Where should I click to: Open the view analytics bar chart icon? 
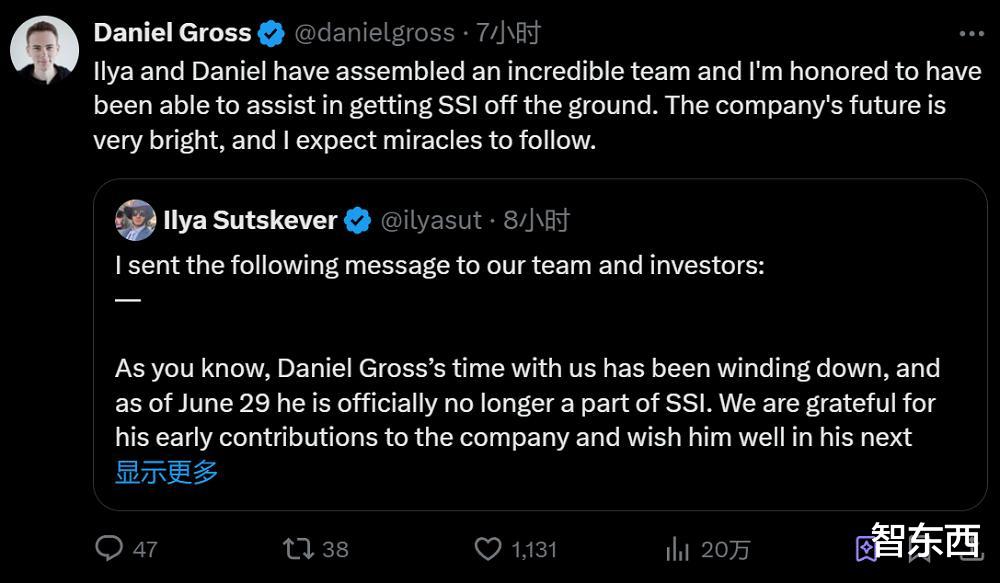click(x=677, y=548)
